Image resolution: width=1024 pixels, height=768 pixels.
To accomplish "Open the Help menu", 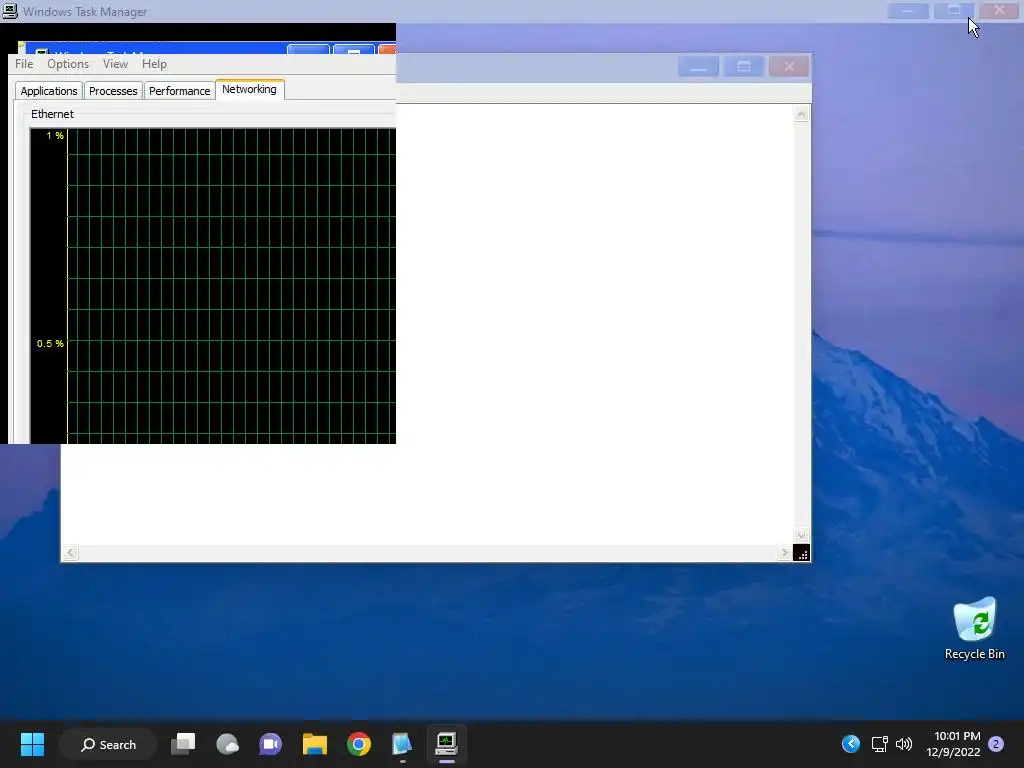I will pyautogui.click(x=154, y=64).
